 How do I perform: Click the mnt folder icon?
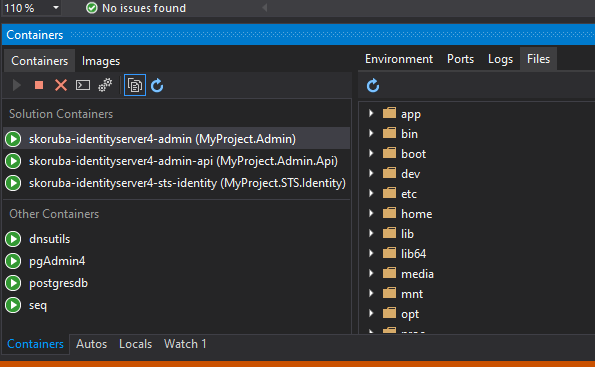click(389, 293)
